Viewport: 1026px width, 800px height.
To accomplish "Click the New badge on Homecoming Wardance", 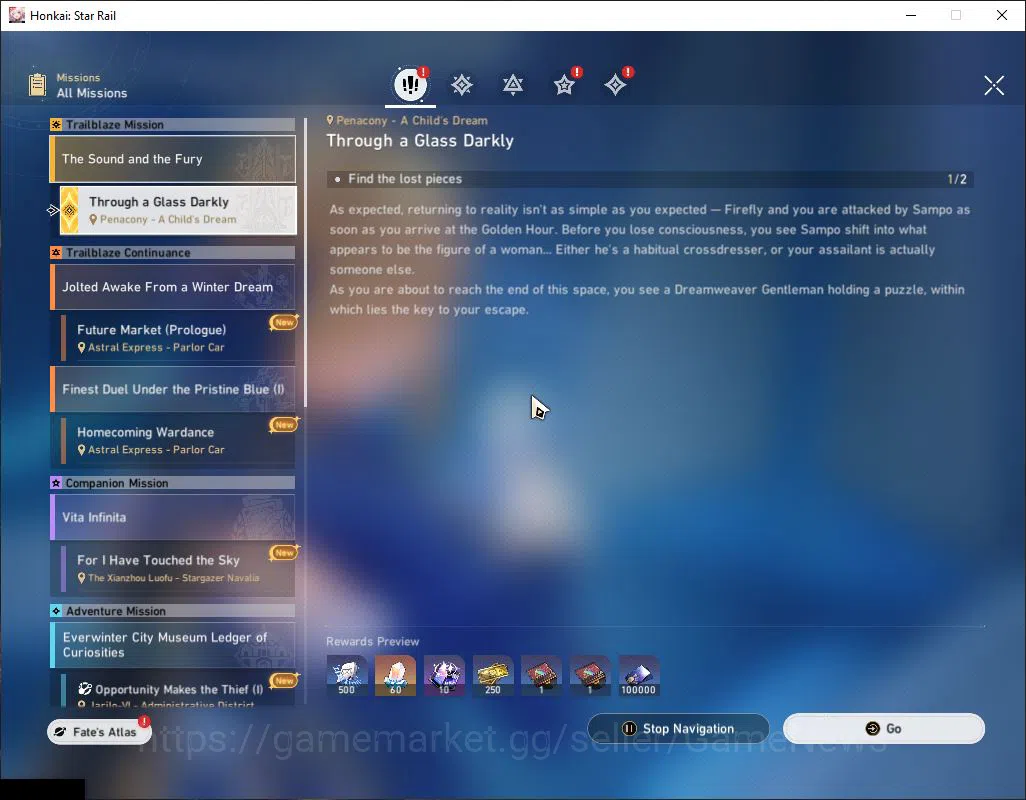I will (284, 425).
